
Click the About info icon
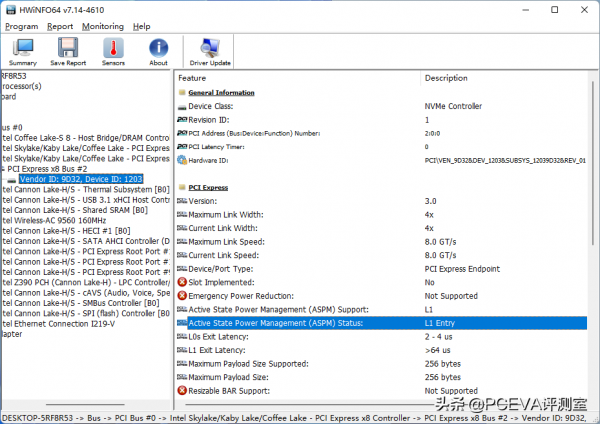pos(158,51)
